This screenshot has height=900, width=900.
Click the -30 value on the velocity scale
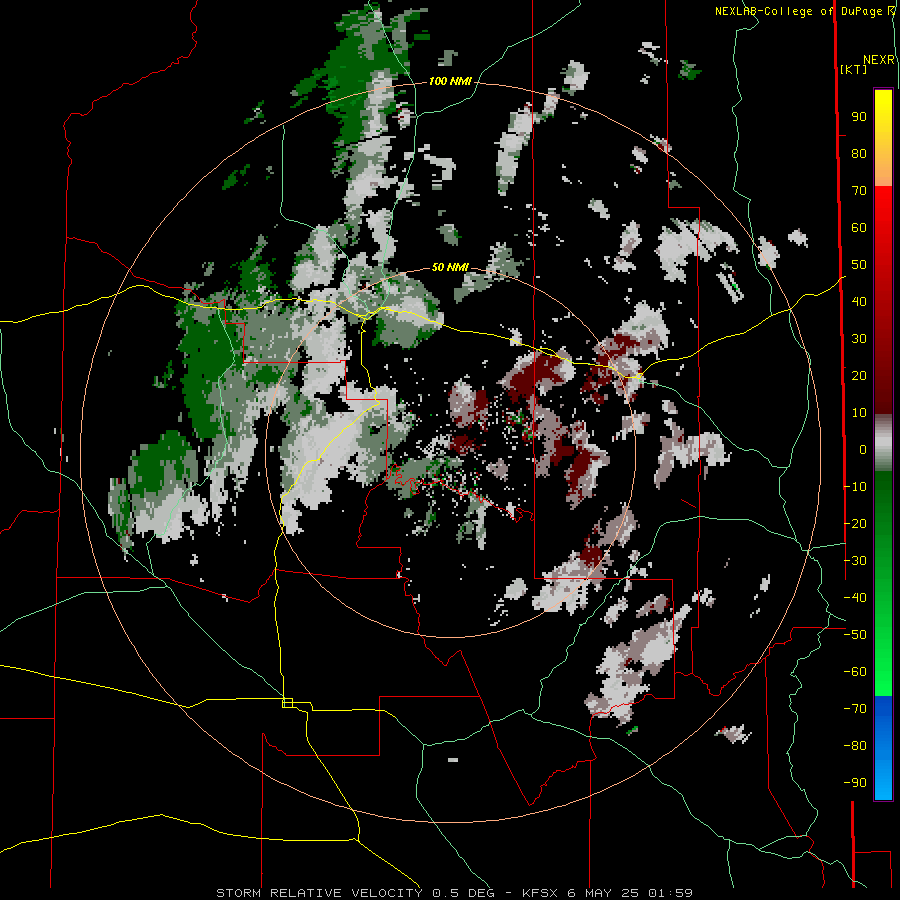[855, 561]
